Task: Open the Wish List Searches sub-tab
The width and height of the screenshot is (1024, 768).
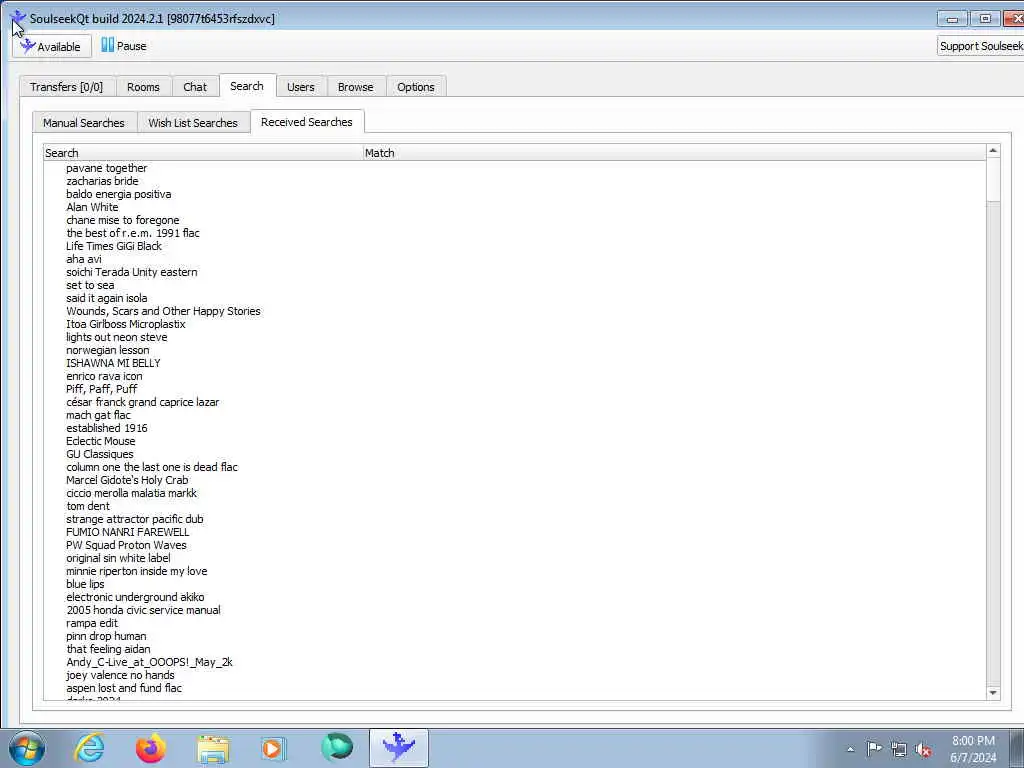Action: point(193,123)
